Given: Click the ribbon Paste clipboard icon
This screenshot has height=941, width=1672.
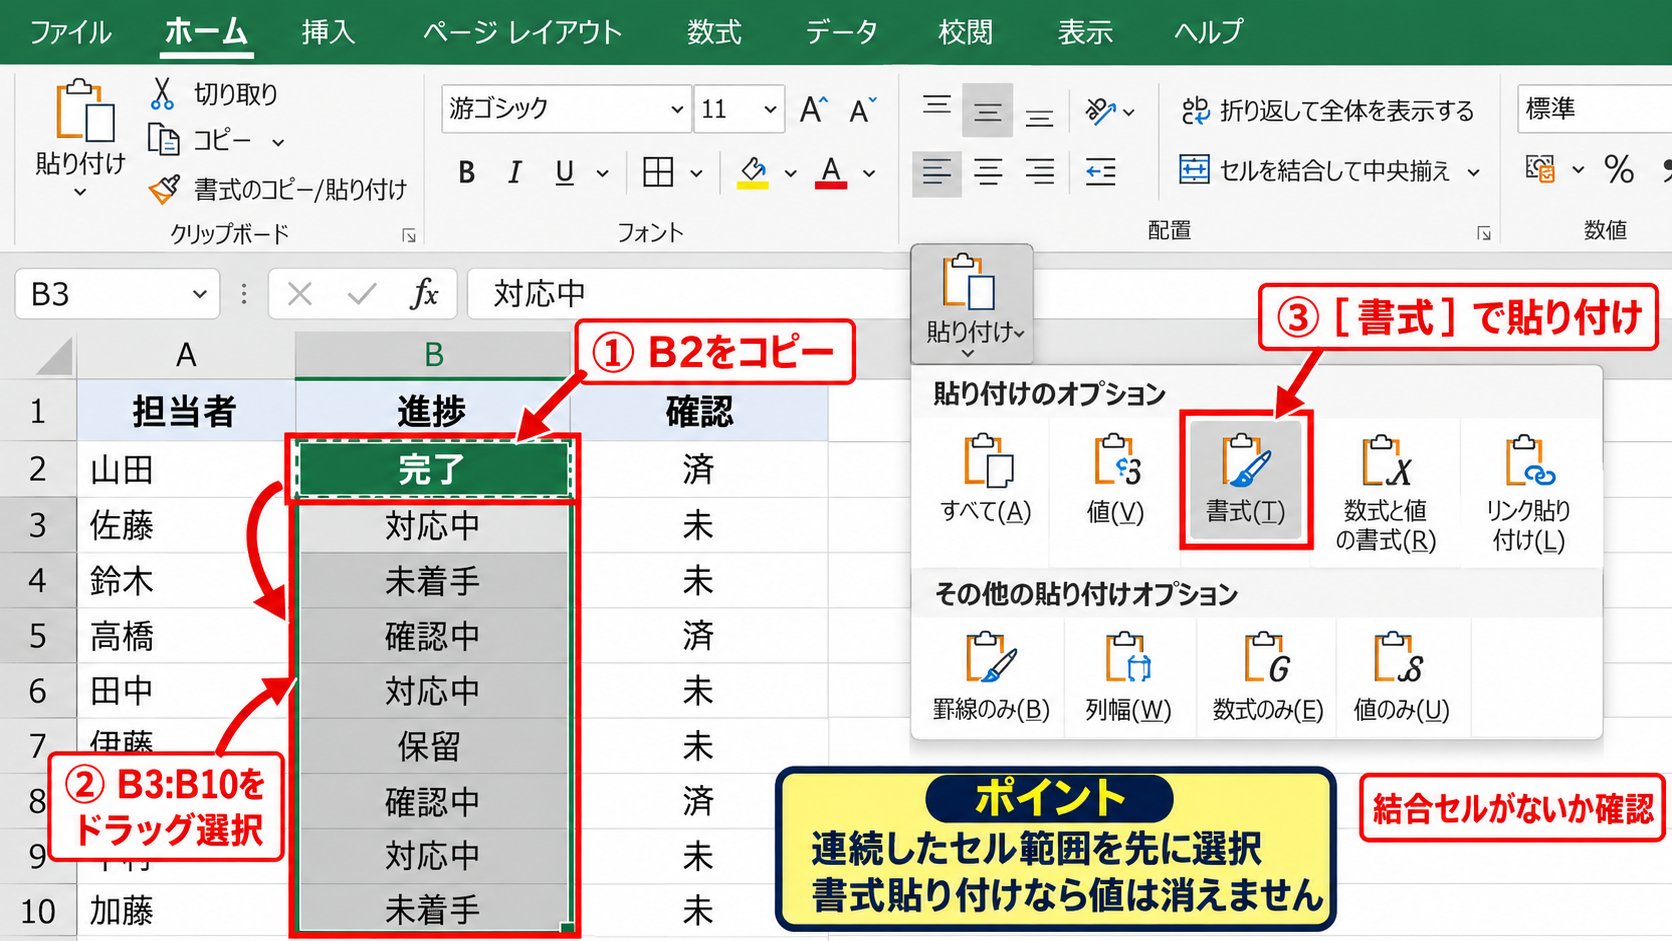Looking at the screenshot, I should 84,110.
